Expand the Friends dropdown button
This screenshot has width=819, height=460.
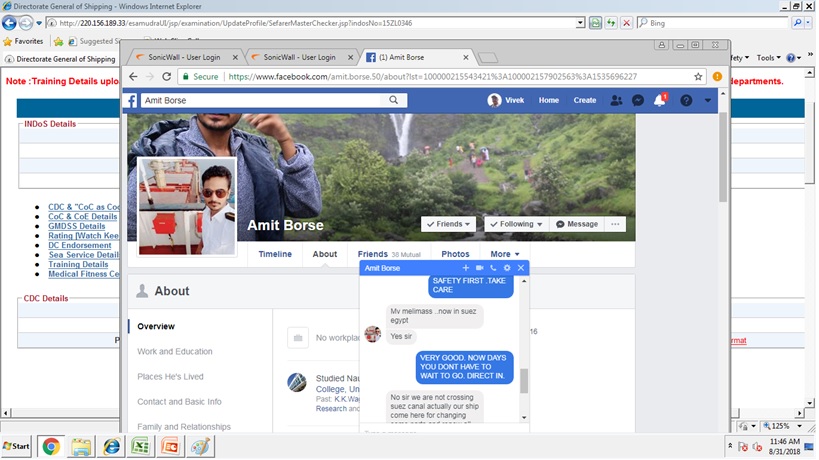pyautogui.click(x=448, y=224)
